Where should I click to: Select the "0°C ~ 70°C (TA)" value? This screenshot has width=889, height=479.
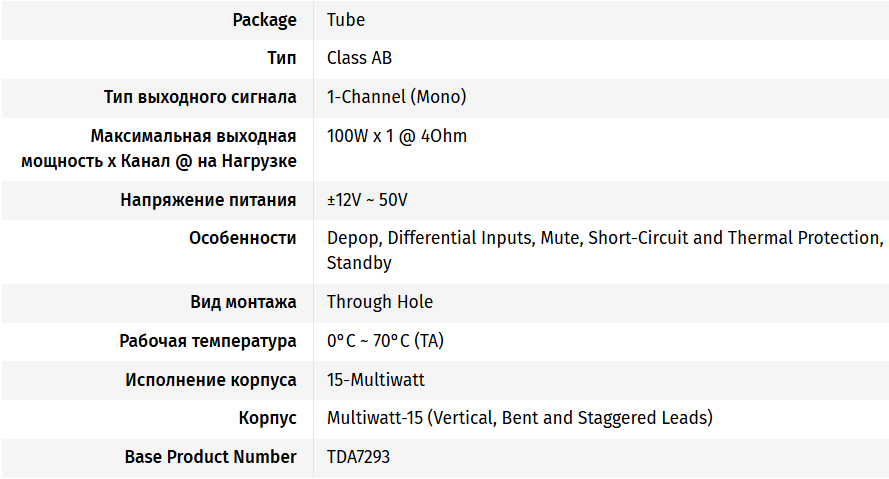point(385,341)
